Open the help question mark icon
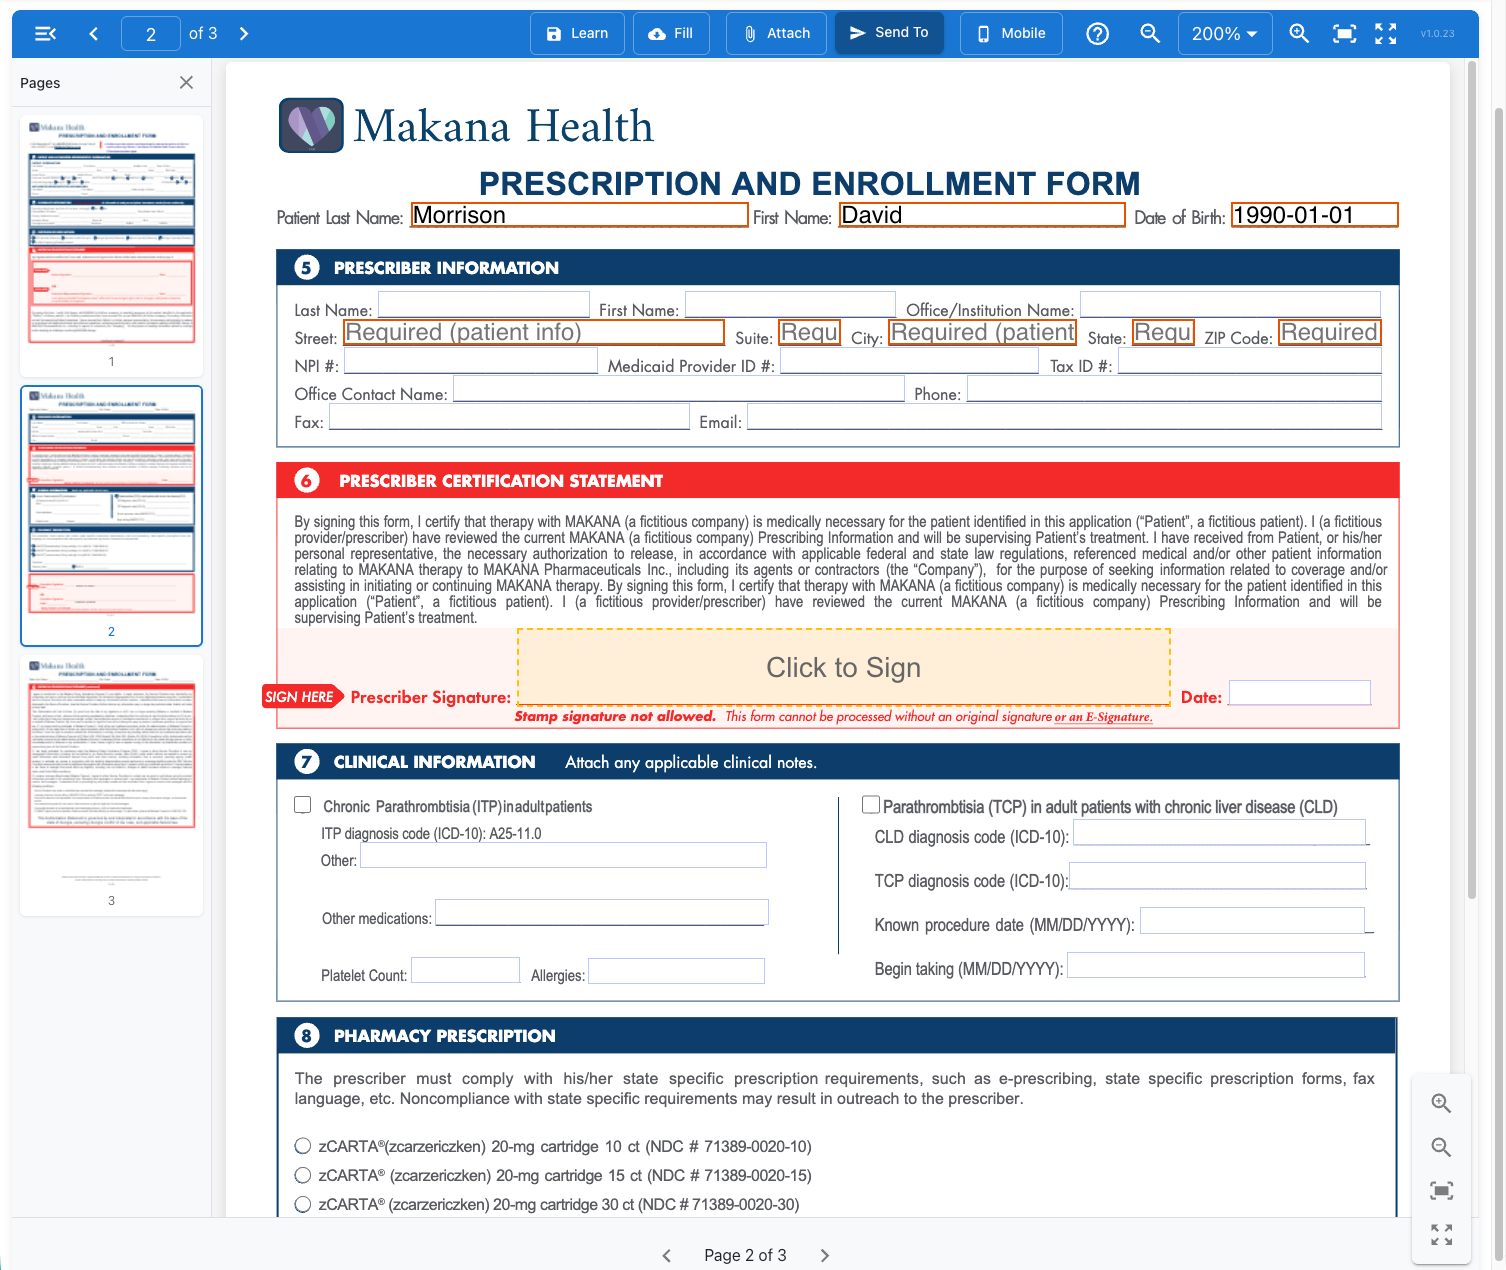Image resolution: width=1506 pixels, height=1270 pixels. pos(1097,34)
